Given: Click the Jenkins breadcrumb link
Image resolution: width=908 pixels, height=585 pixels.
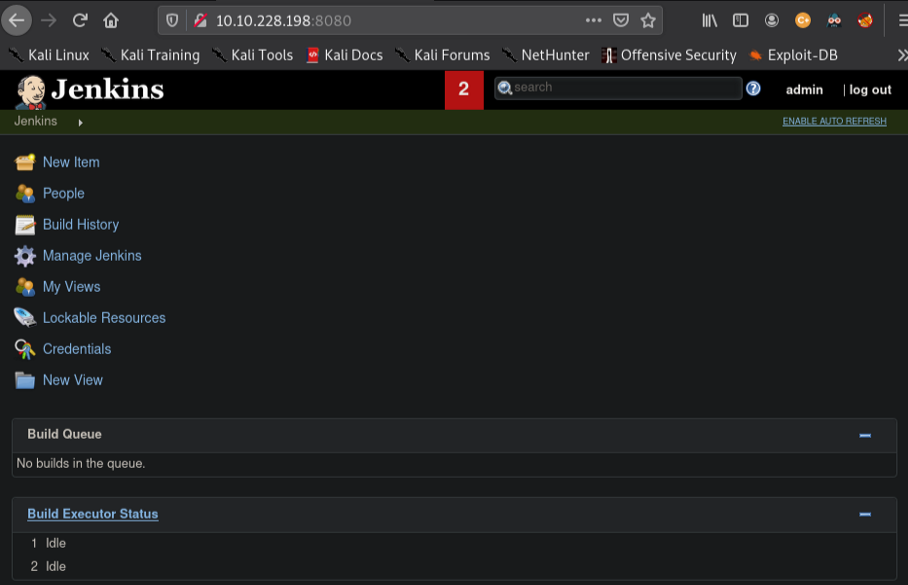Looking at the screenshot, I should pos(35,121).
